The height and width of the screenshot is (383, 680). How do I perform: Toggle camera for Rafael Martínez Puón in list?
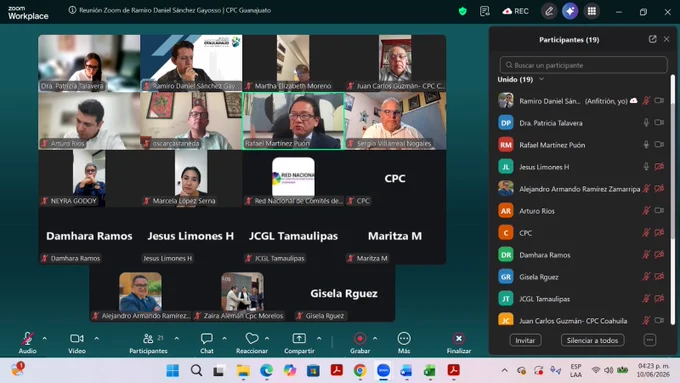pyautogui.click(x=659, y=144)
